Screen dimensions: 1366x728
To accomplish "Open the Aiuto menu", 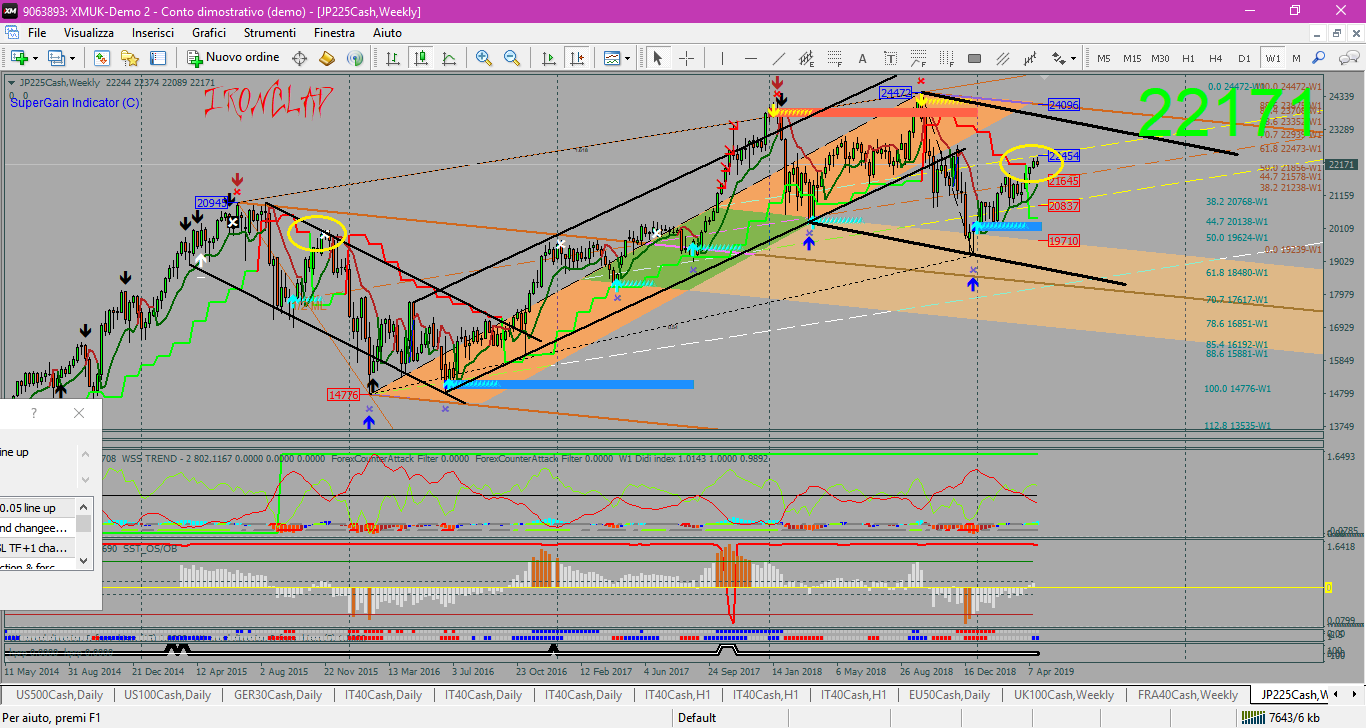I will pos(387,33).
